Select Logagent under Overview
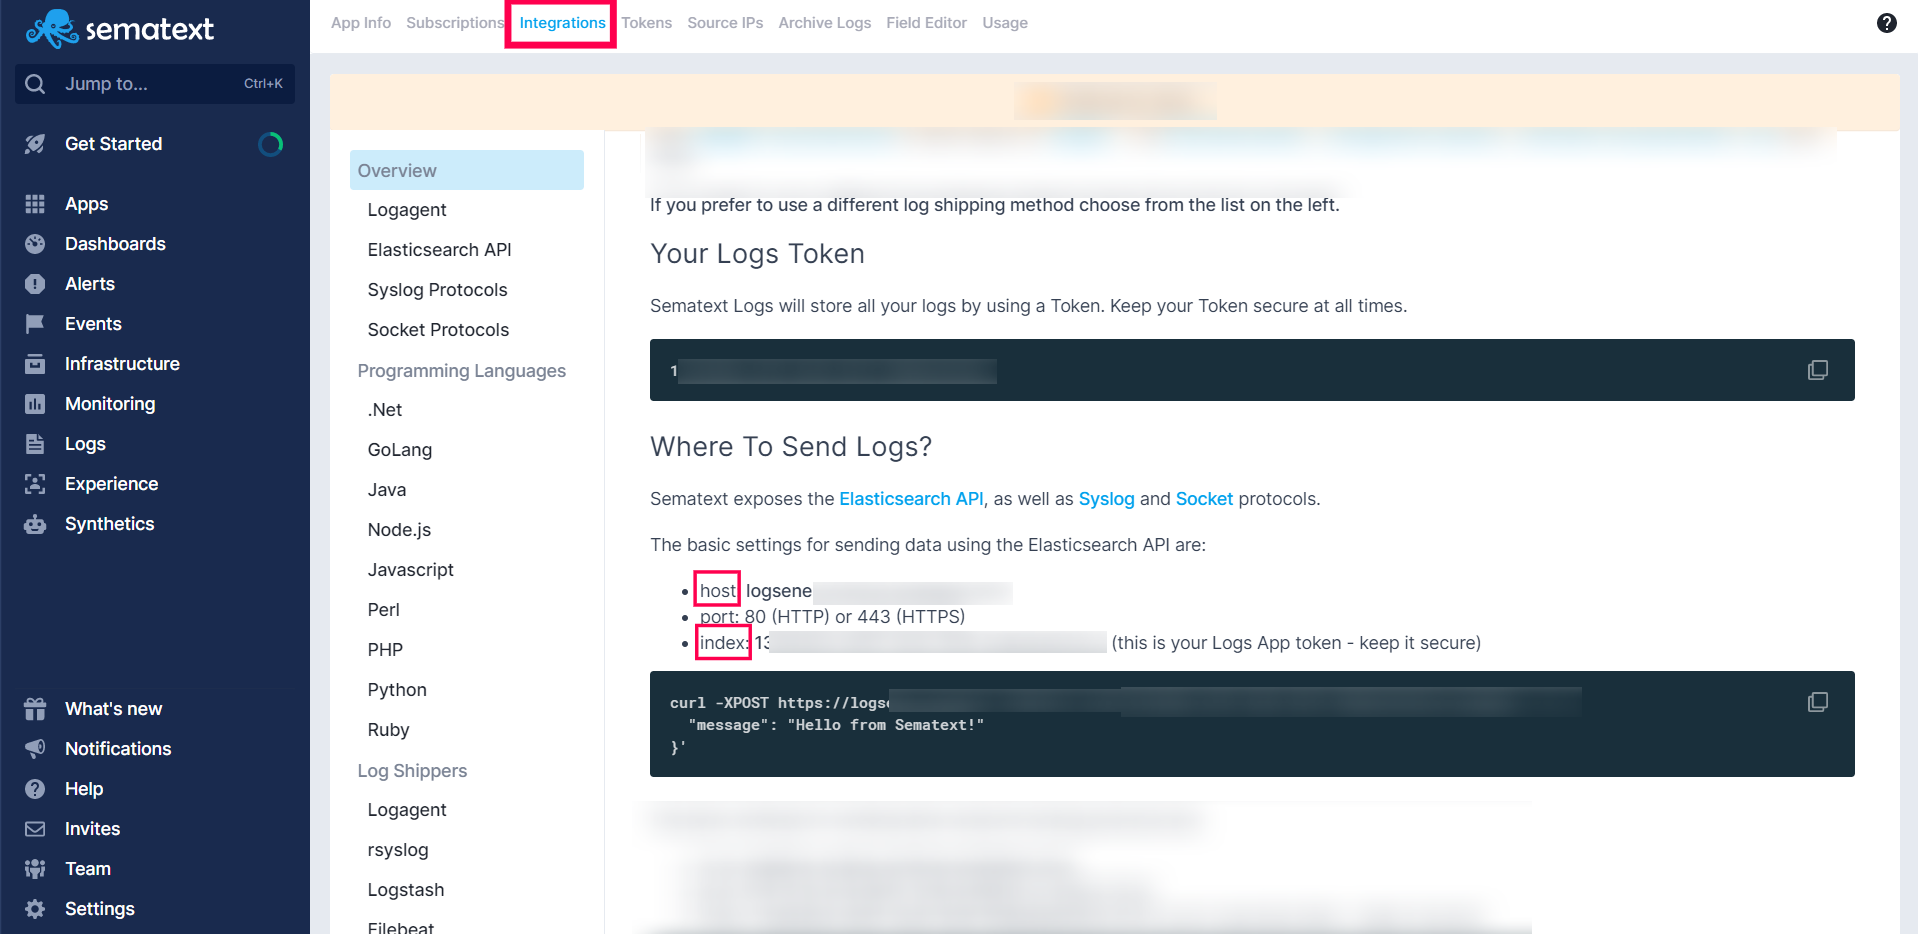The image size is (1918, 934). tap(407, 210)
